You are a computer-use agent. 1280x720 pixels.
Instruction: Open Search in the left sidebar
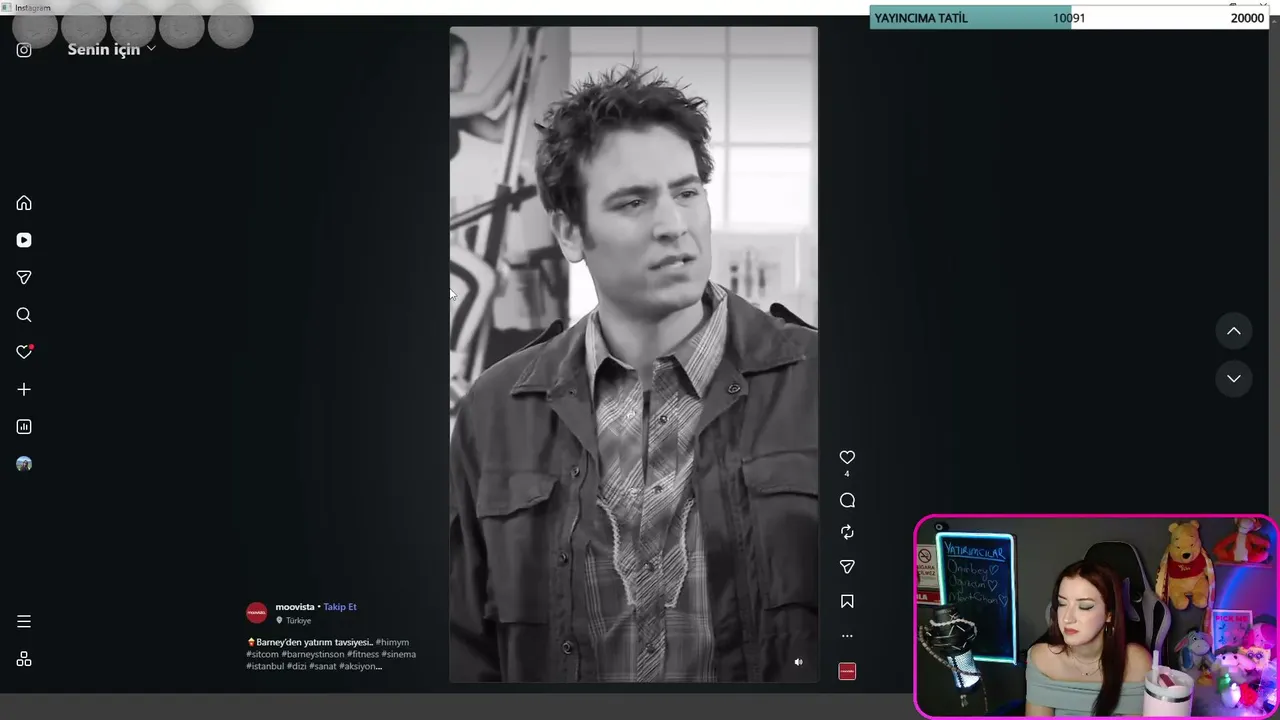pos(24,315)
